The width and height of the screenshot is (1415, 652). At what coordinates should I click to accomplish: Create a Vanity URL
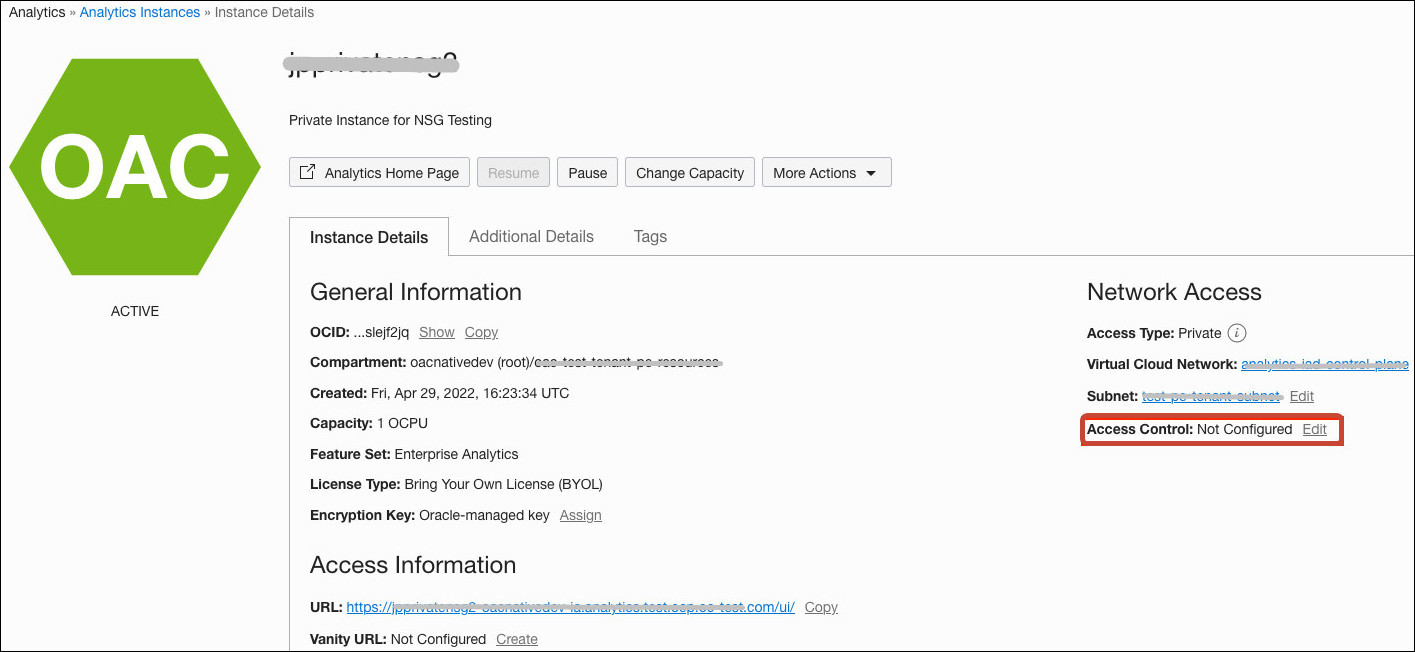click(517, 639)
